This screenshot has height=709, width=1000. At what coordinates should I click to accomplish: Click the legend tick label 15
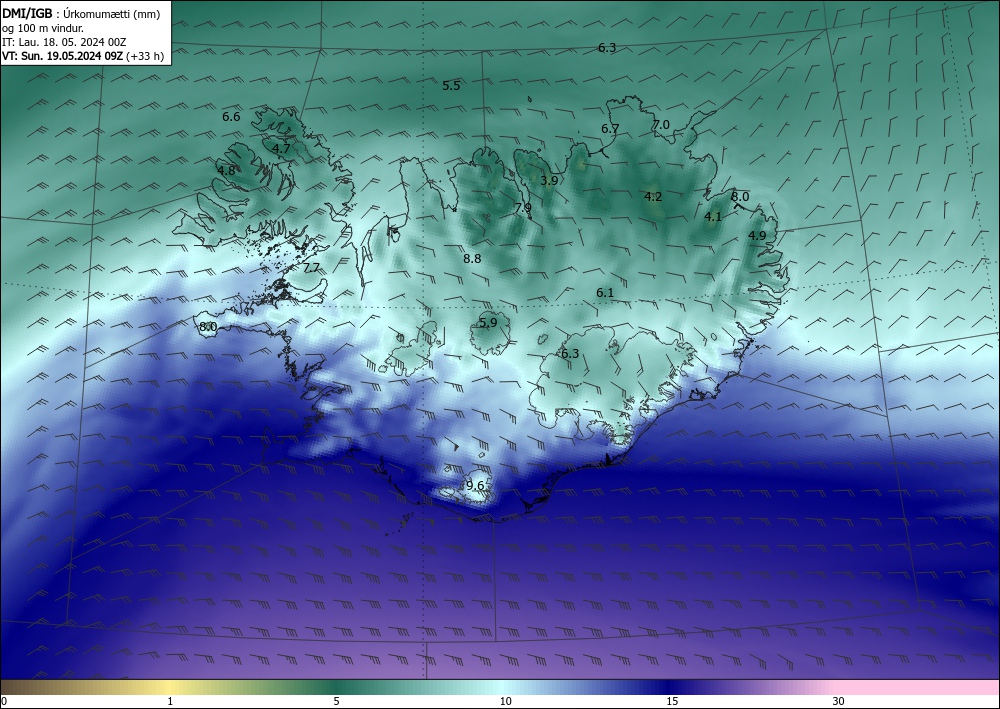point(672,702)
